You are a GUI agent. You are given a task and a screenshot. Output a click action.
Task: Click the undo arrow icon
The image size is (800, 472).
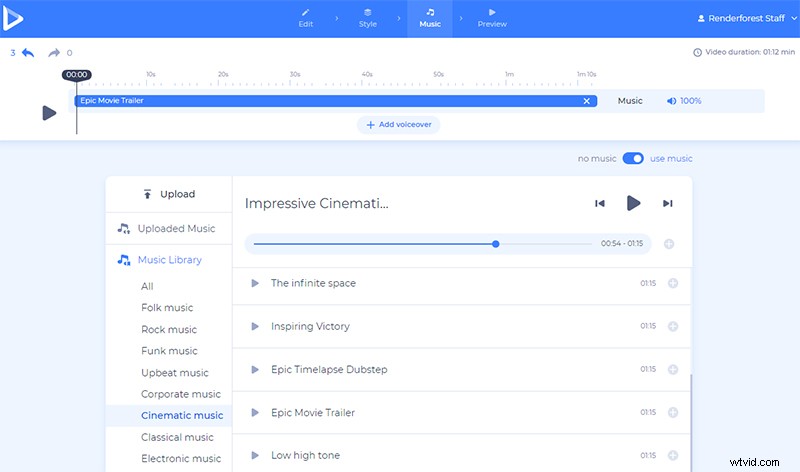28,53
